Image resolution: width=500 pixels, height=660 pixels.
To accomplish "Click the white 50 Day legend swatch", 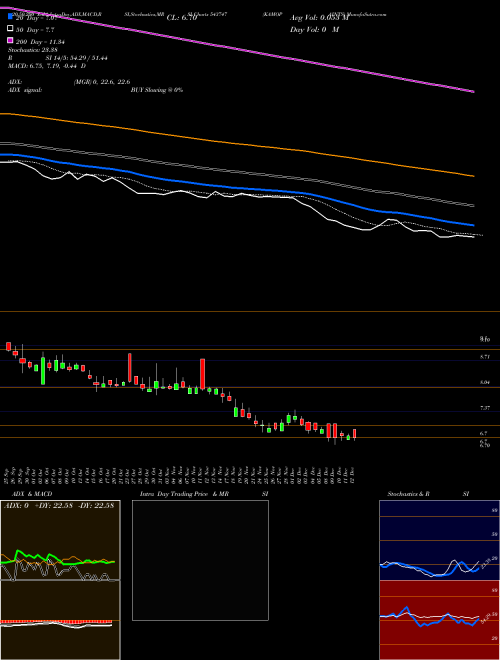I will pyautogui.click(x=10, y=29).
